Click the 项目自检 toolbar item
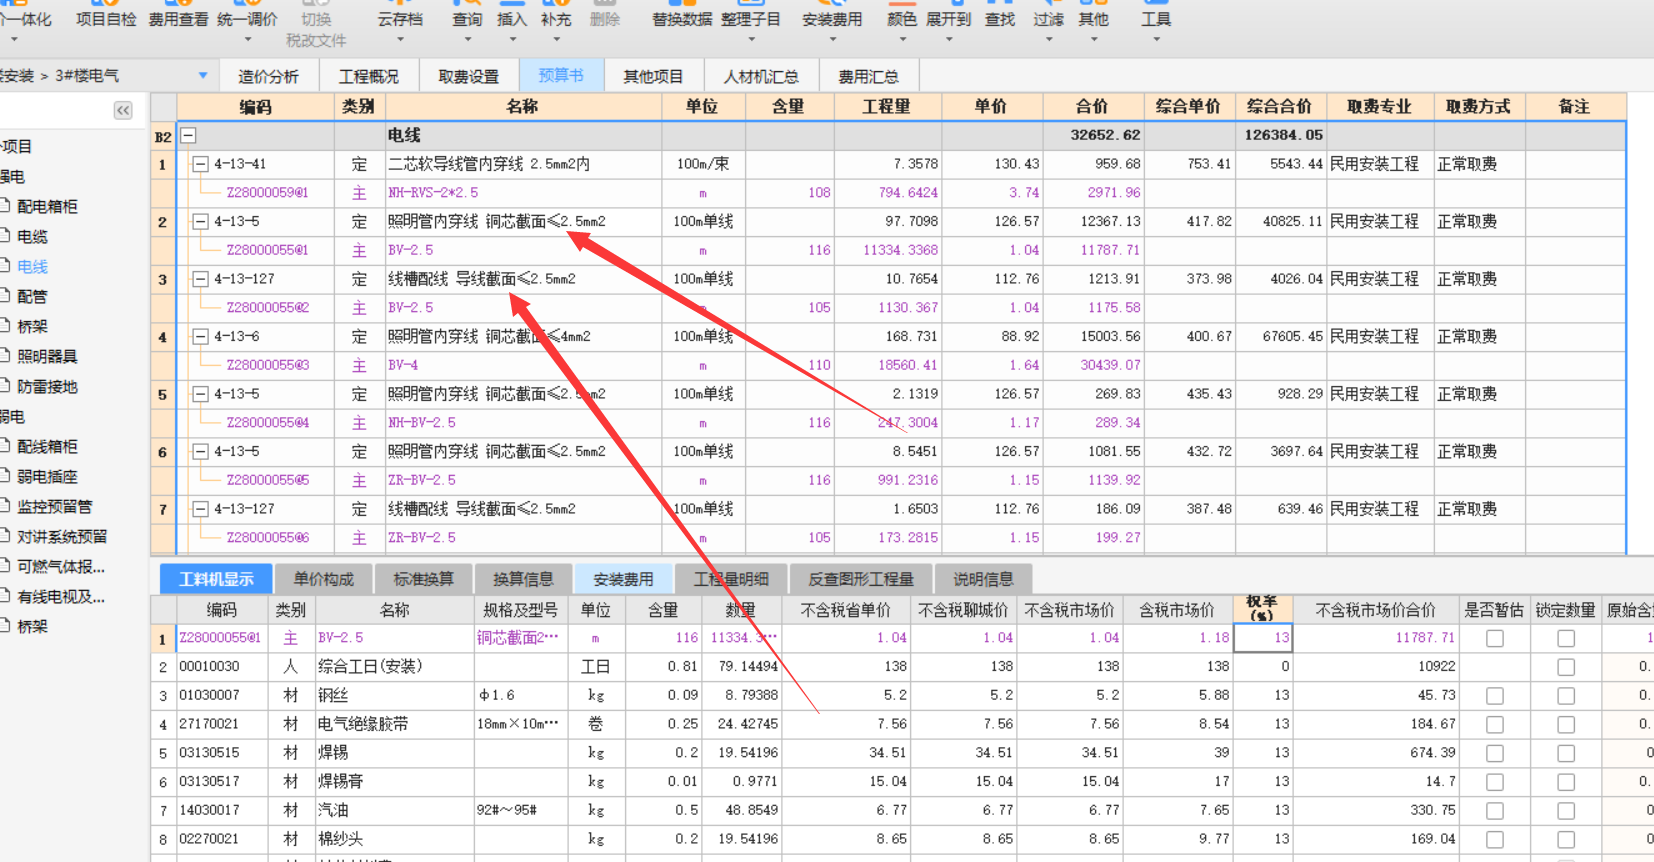This screenshot has height=862, width=1654. point(106,19)
